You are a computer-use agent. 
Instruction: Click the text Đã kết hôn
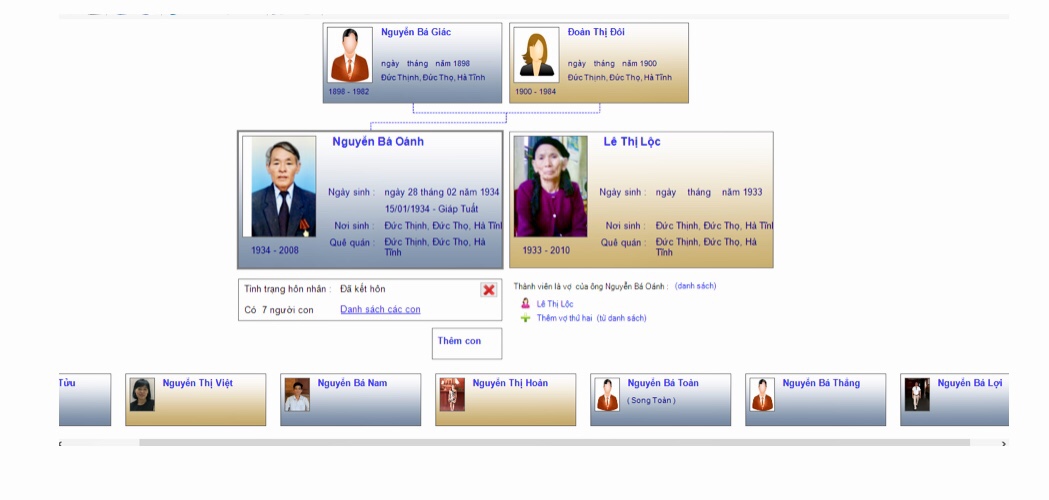(x=363, y=289)
